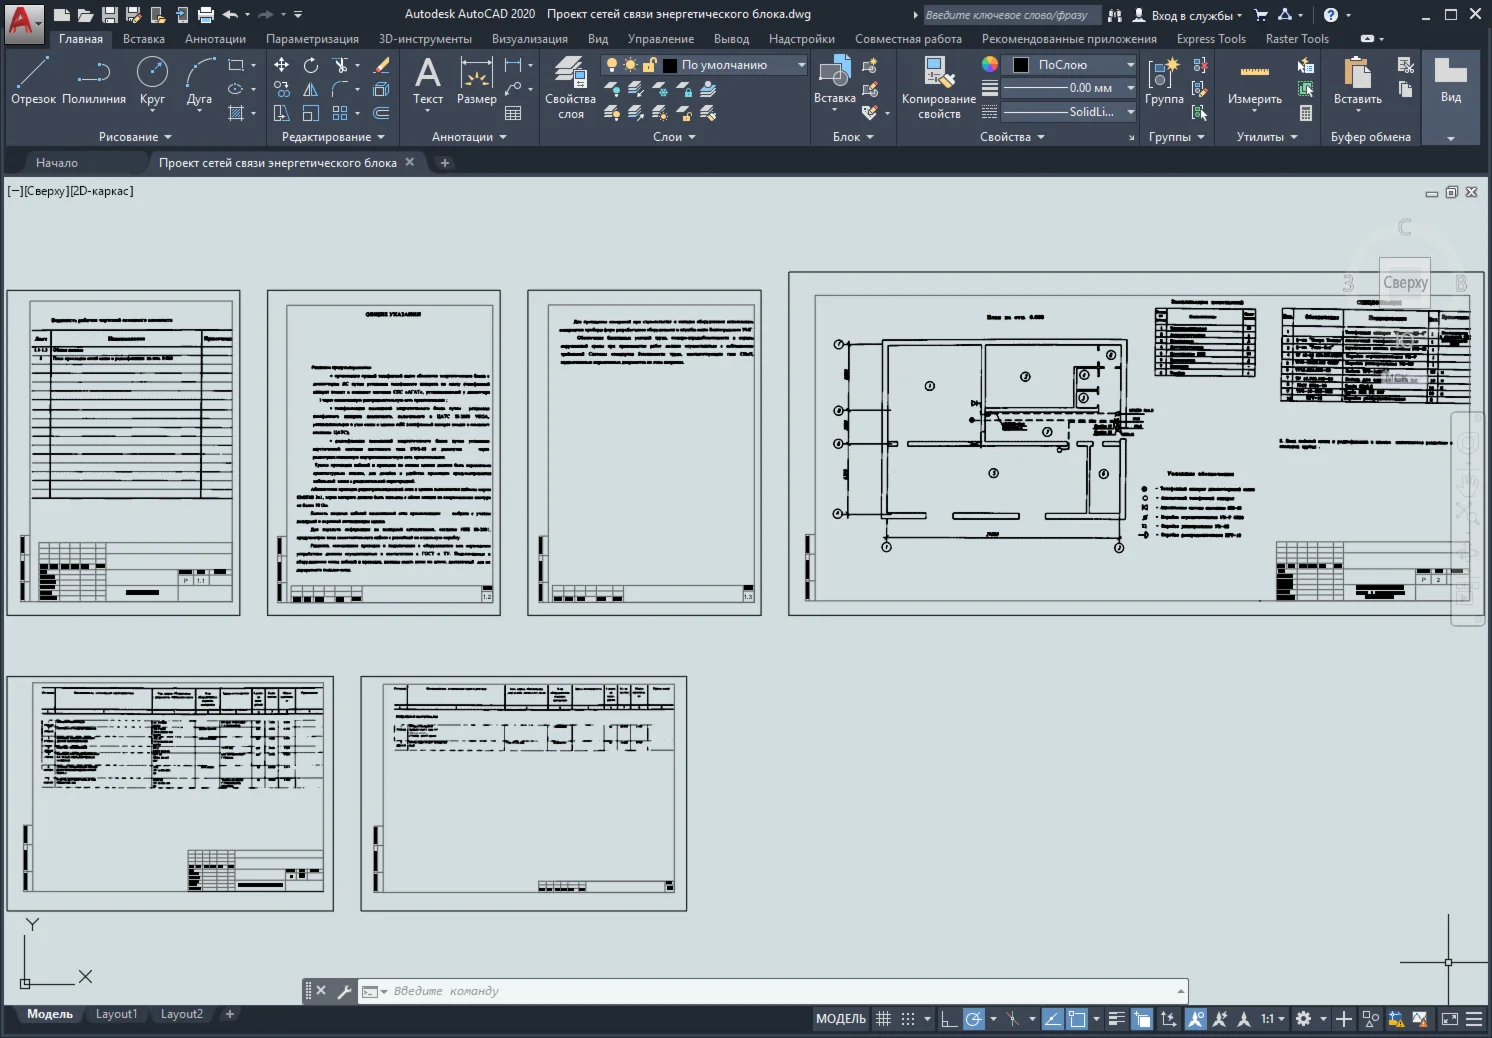Switch to the Начало document tab

(x=57, y=163)
